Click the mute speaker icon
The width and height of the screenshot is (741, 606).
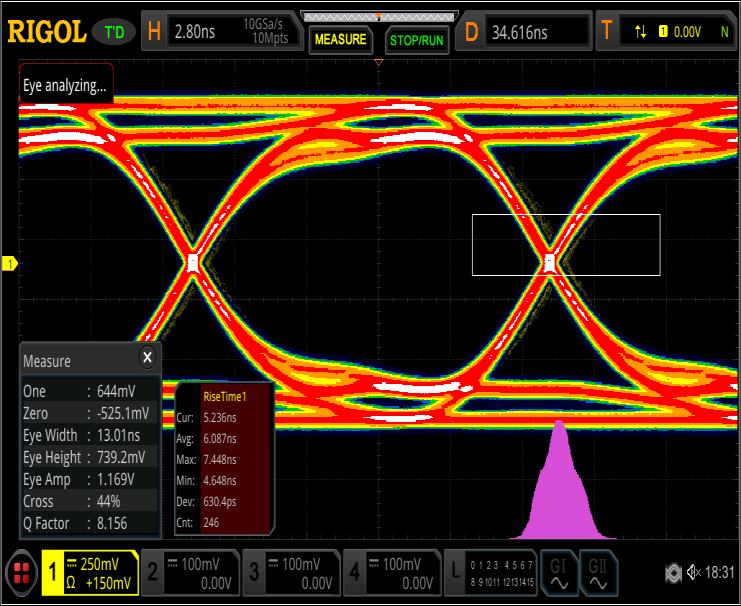point(696,573)
